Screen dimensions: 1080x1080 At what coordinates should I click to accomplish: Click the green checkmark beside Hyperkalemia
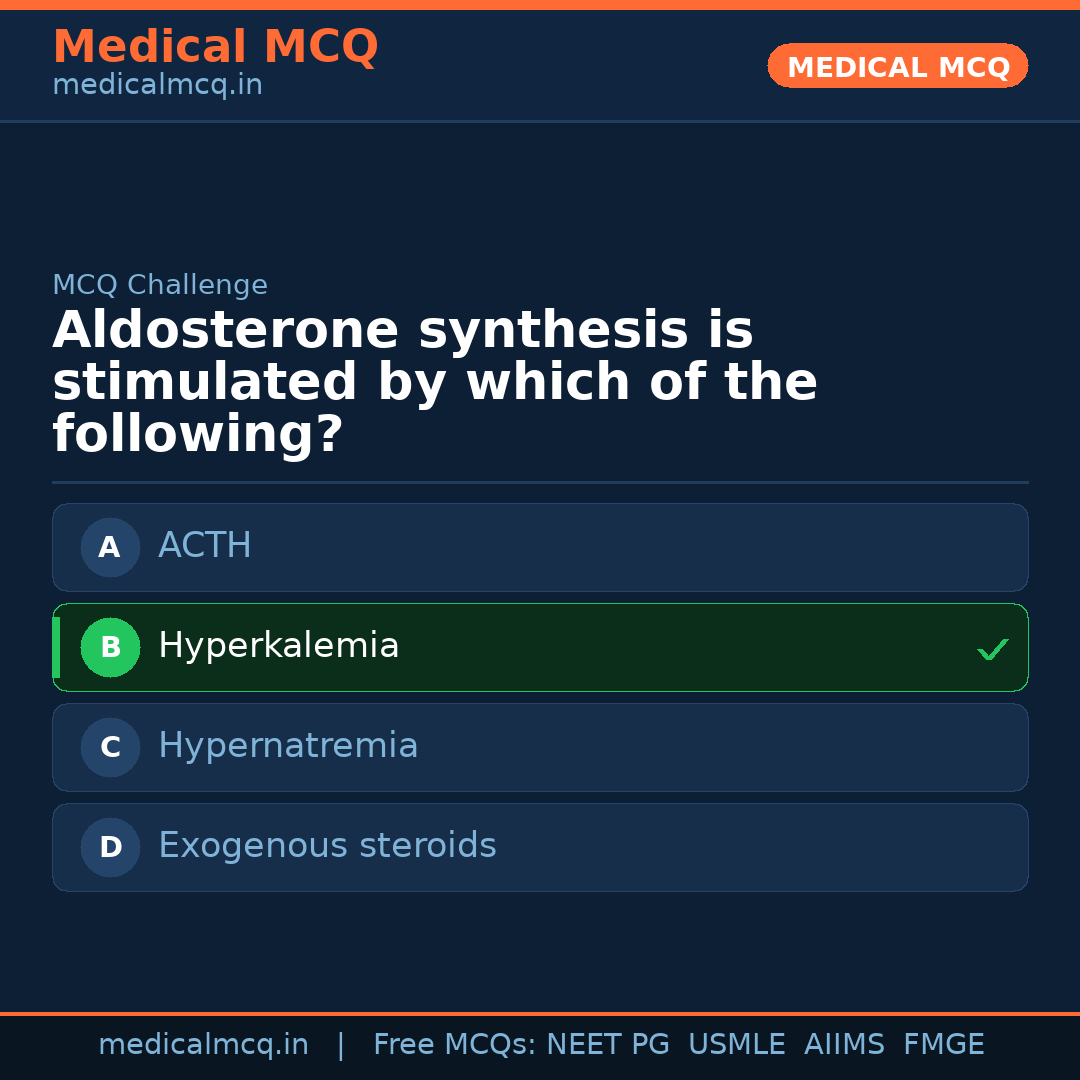click(x=992, y=649)
